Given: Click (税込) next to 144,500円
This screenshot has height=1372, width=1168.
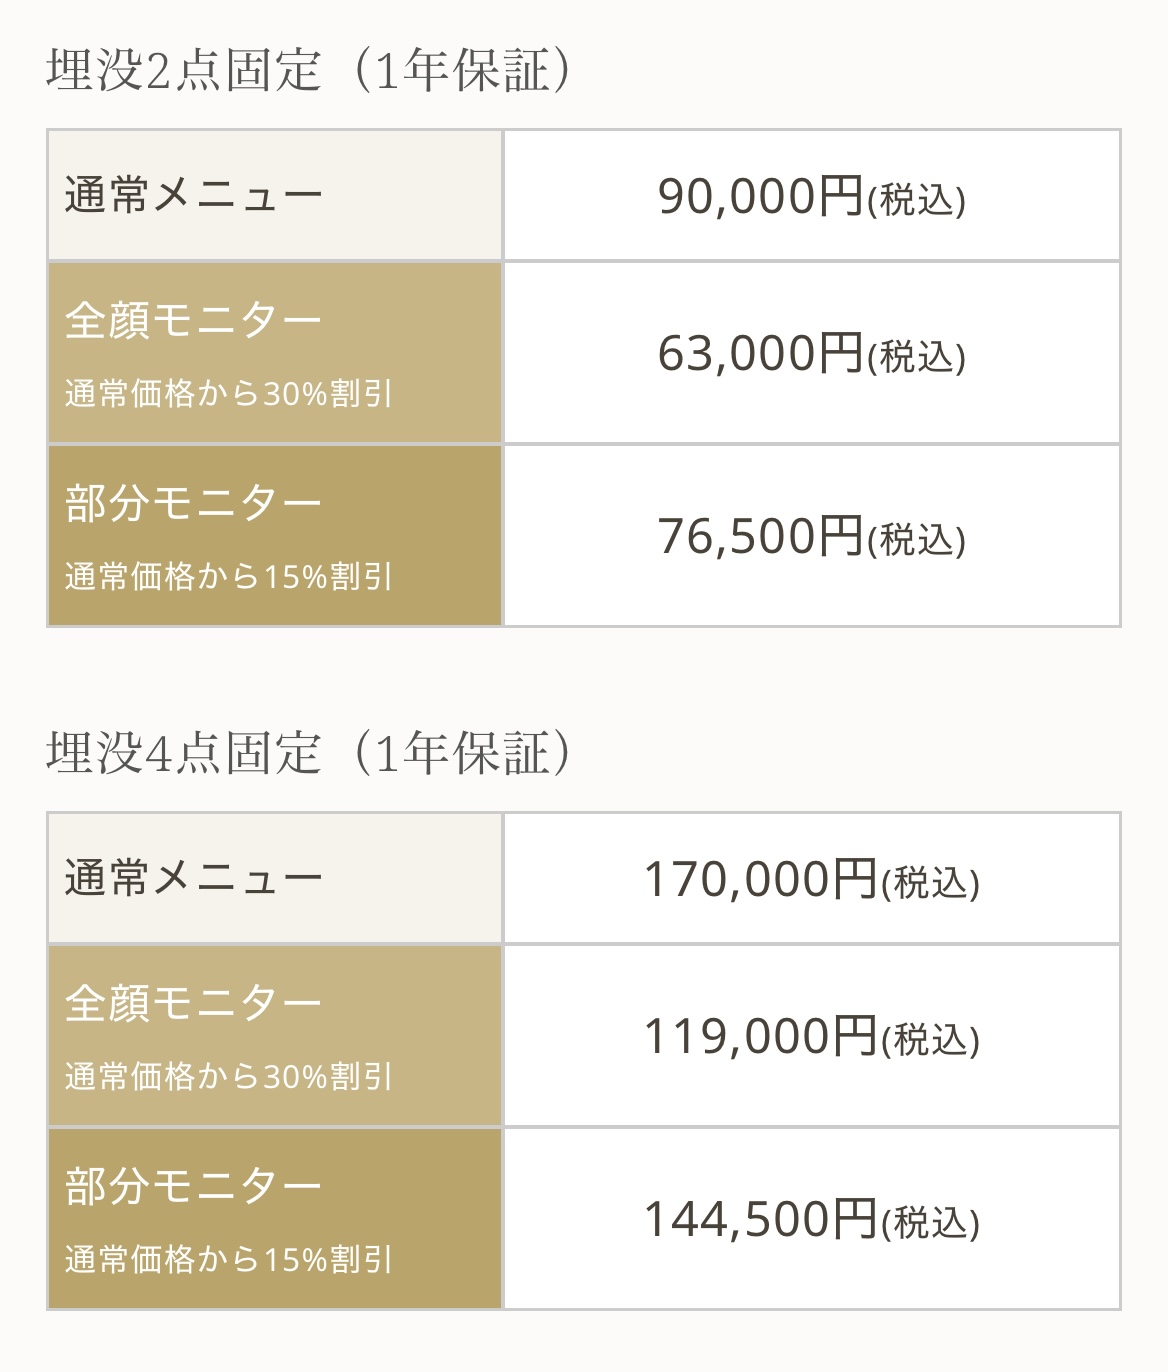Looking at the screenshot, I should coord(930,1223).
